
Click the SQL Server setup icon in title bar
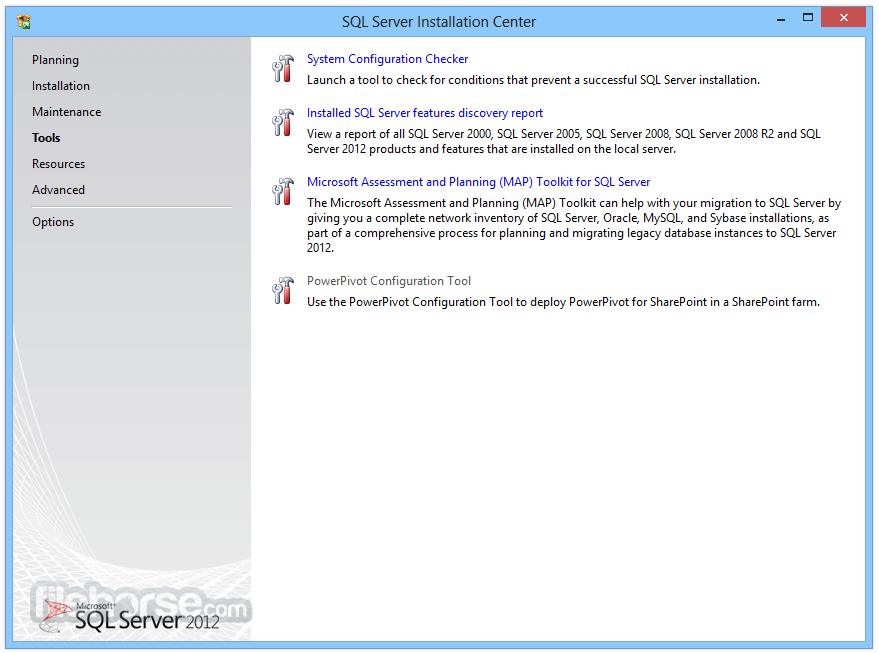click(x=24, y=22)
